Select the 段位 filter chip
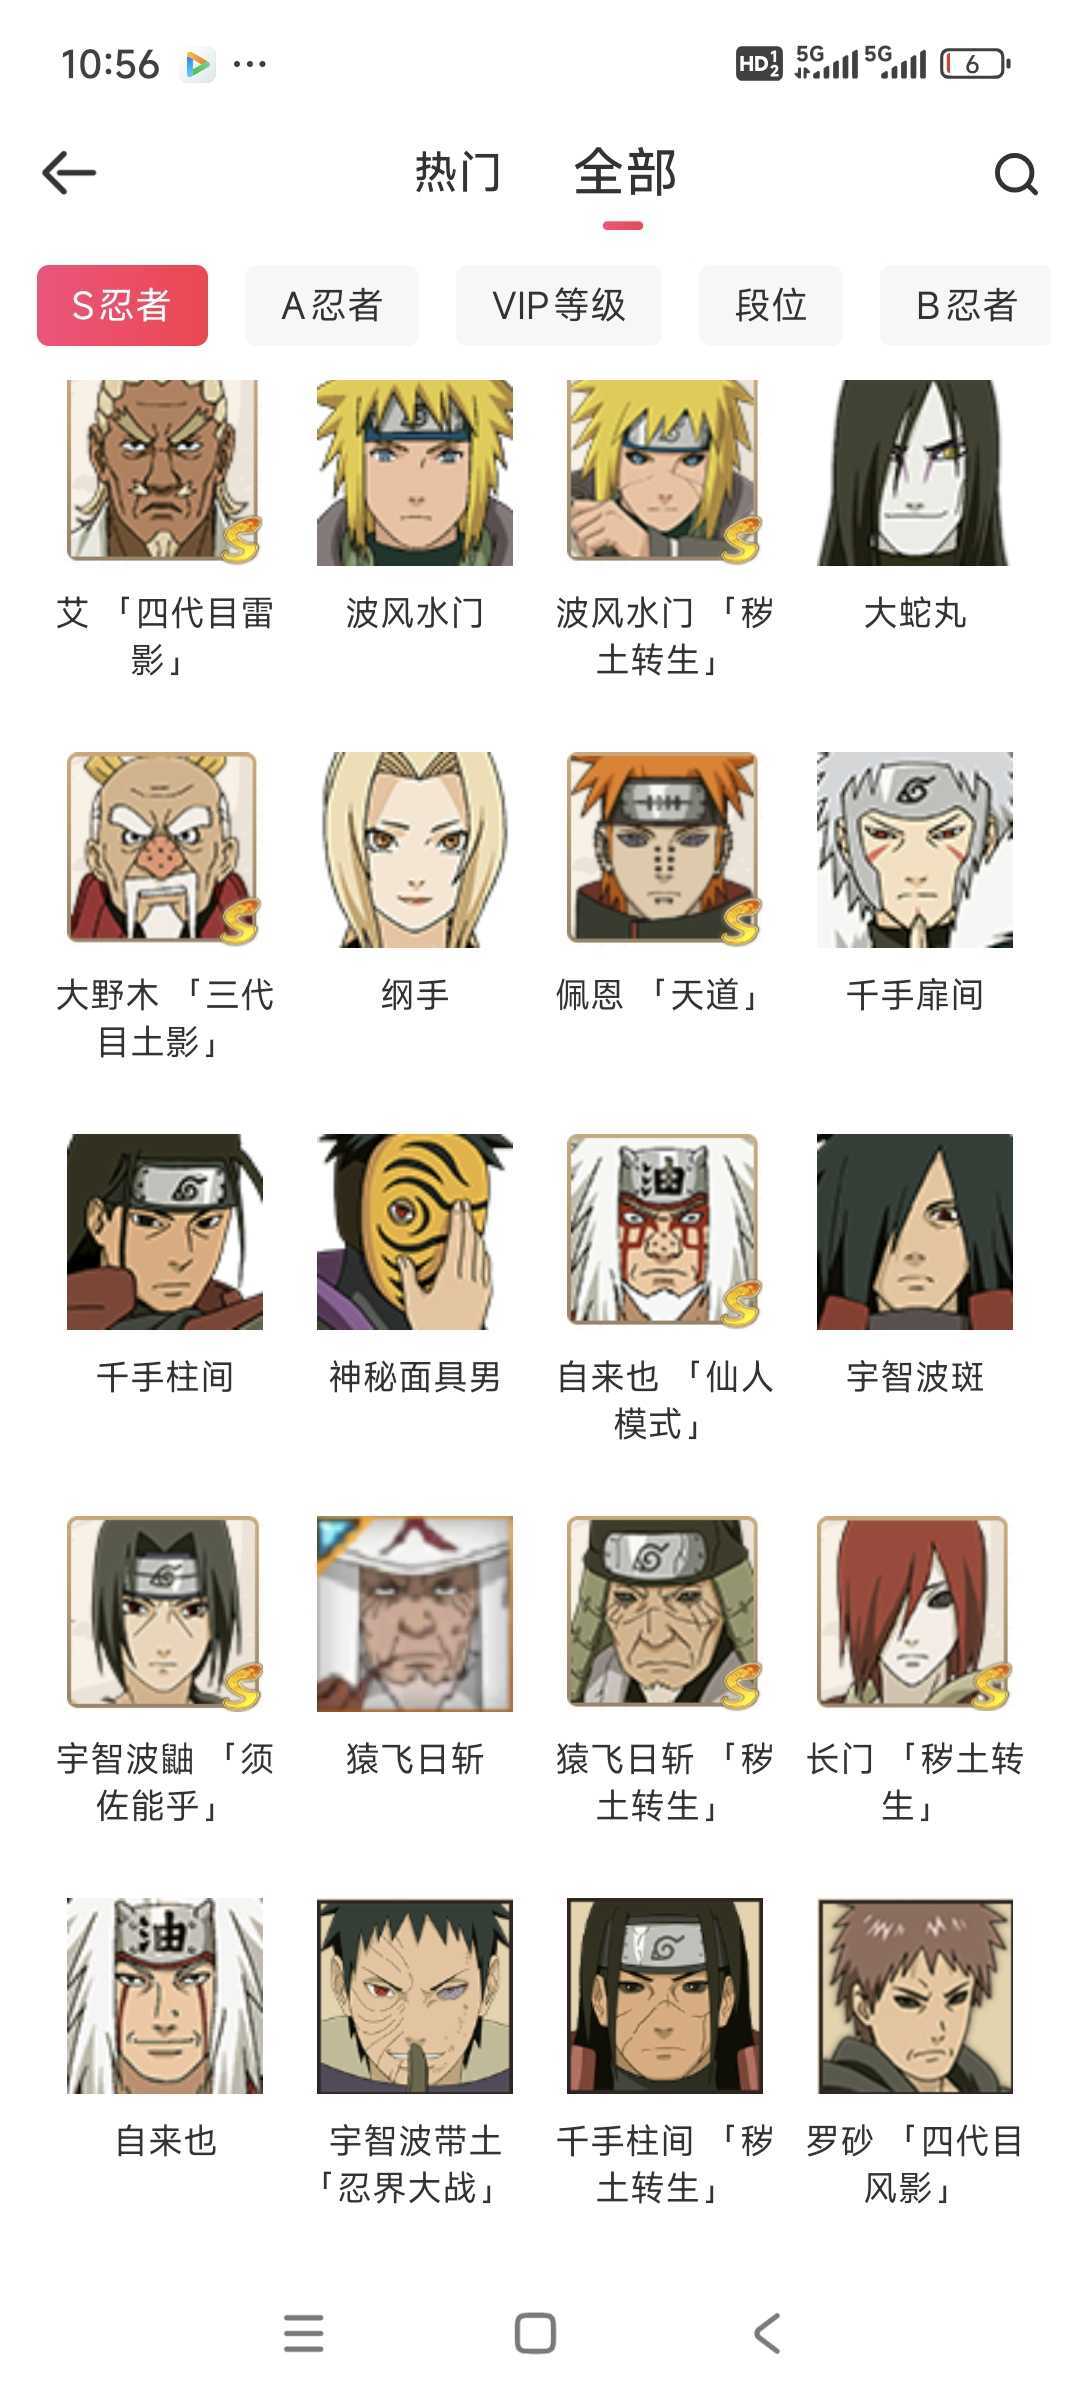The width and height of the screenshot is (1080, 2400). tap(771, 305)
